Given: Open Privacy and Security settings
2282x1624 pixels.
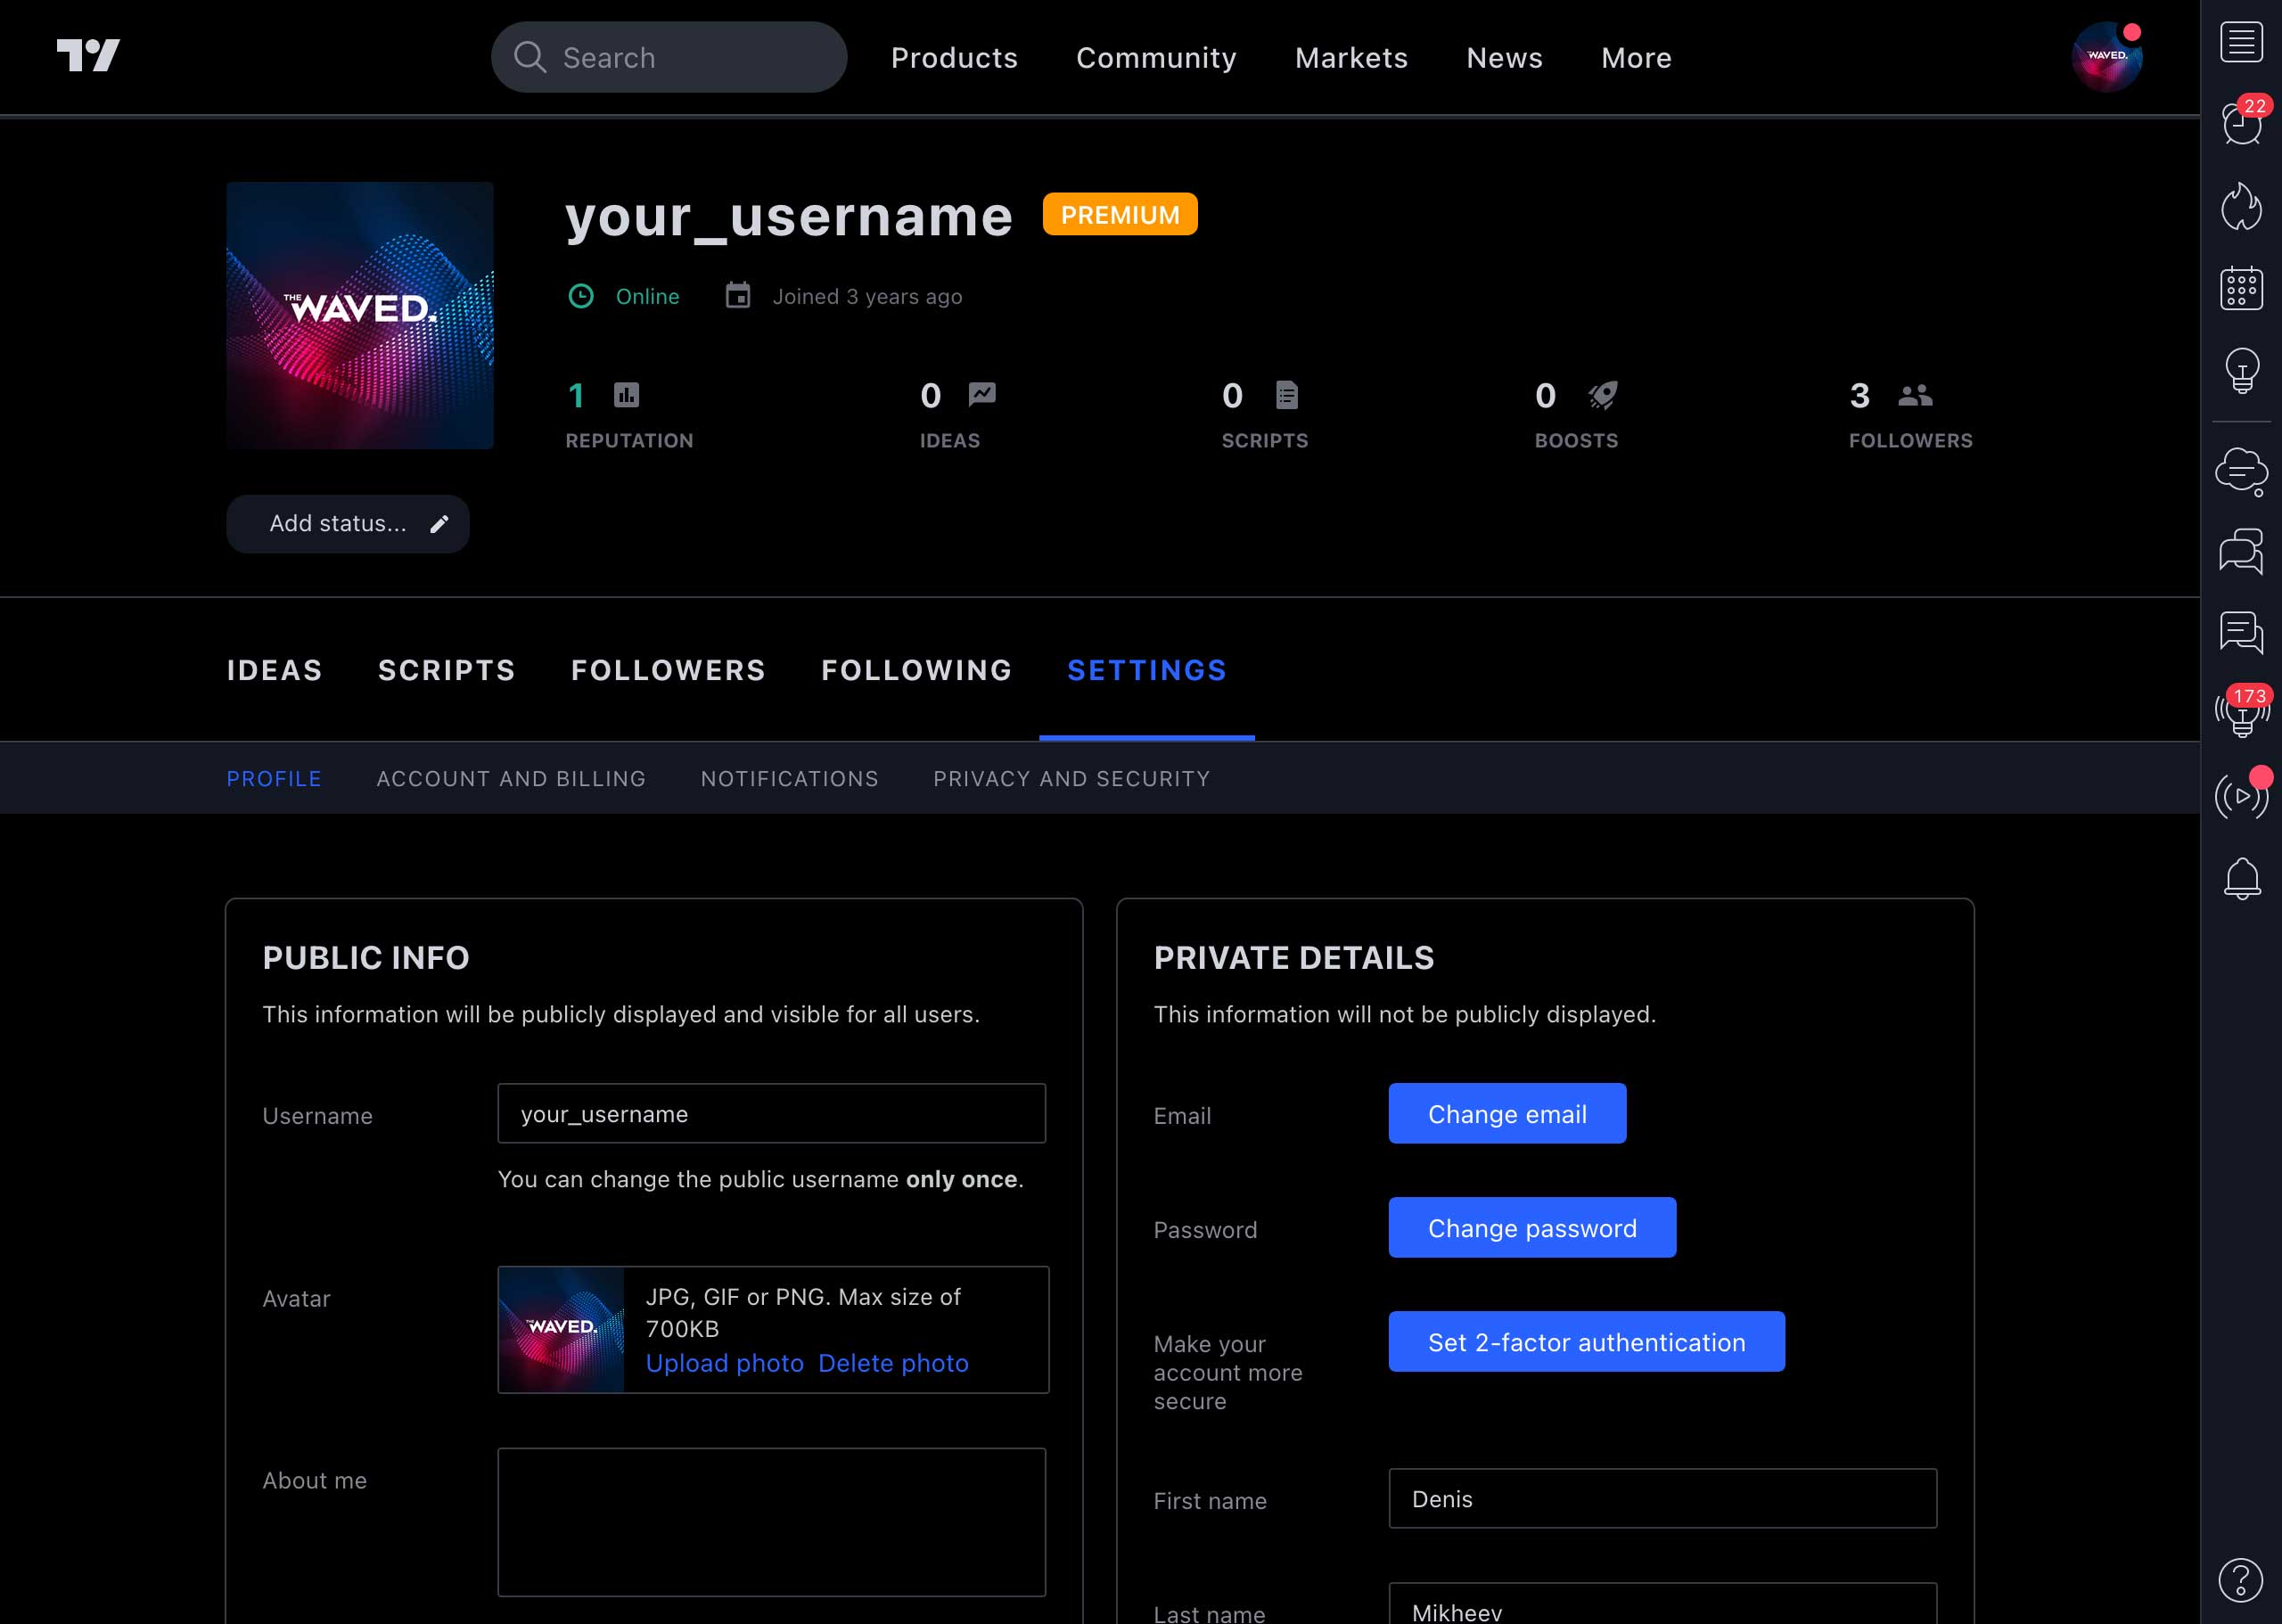Looking at the screenshot, I should [x=1072, y=779].
